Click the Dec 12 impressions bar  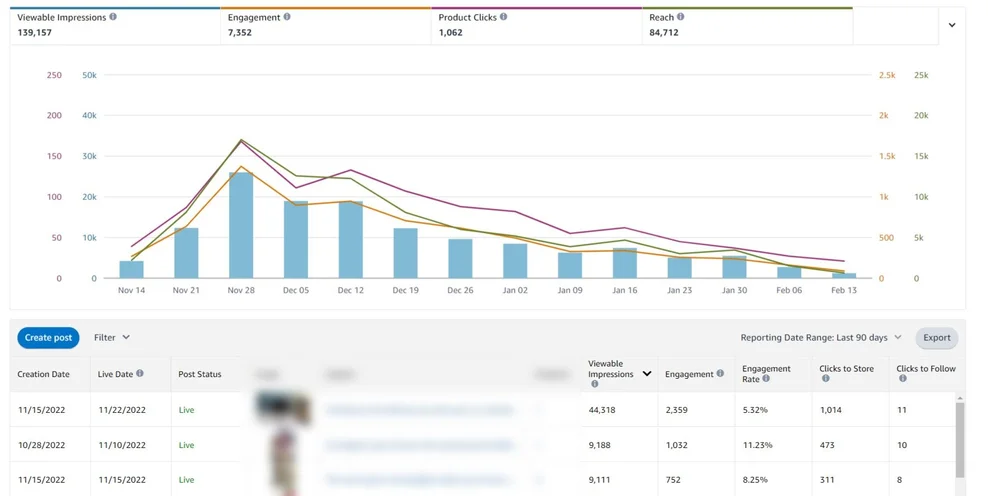pyautogui.click(x=351, y=240)
